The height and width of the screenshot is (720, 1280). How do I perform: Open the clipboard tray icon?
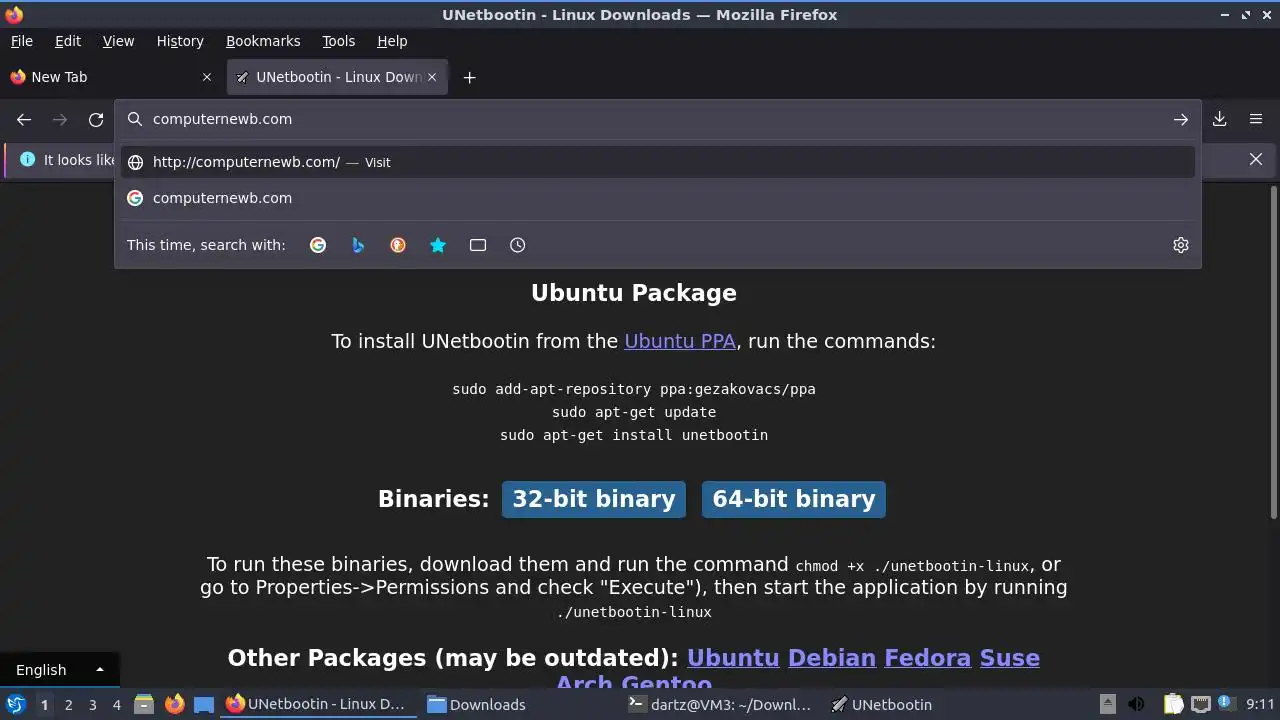[x=1173, y=704]
